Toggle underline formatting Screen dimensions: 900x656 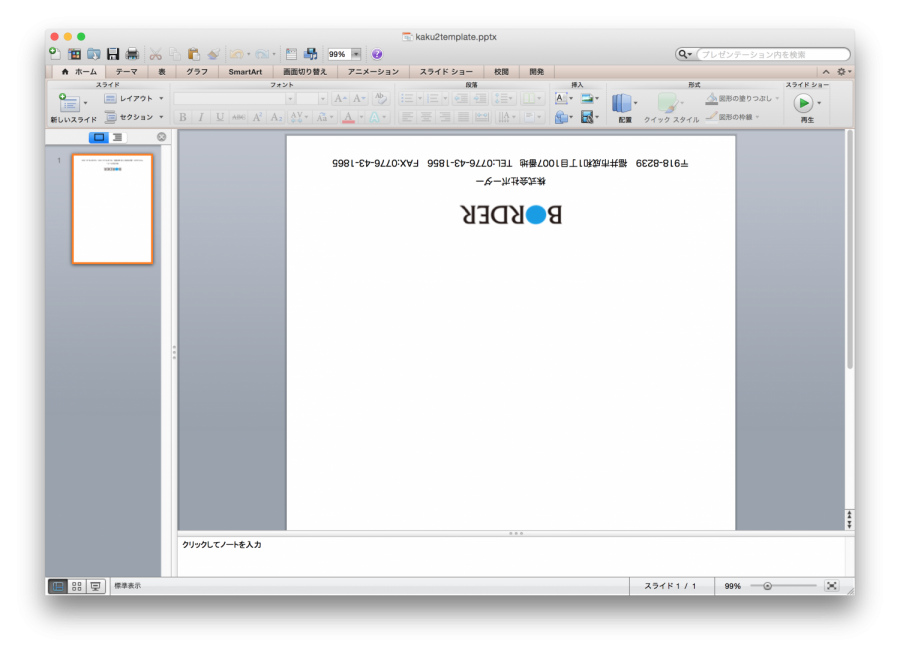coord(220,117)
